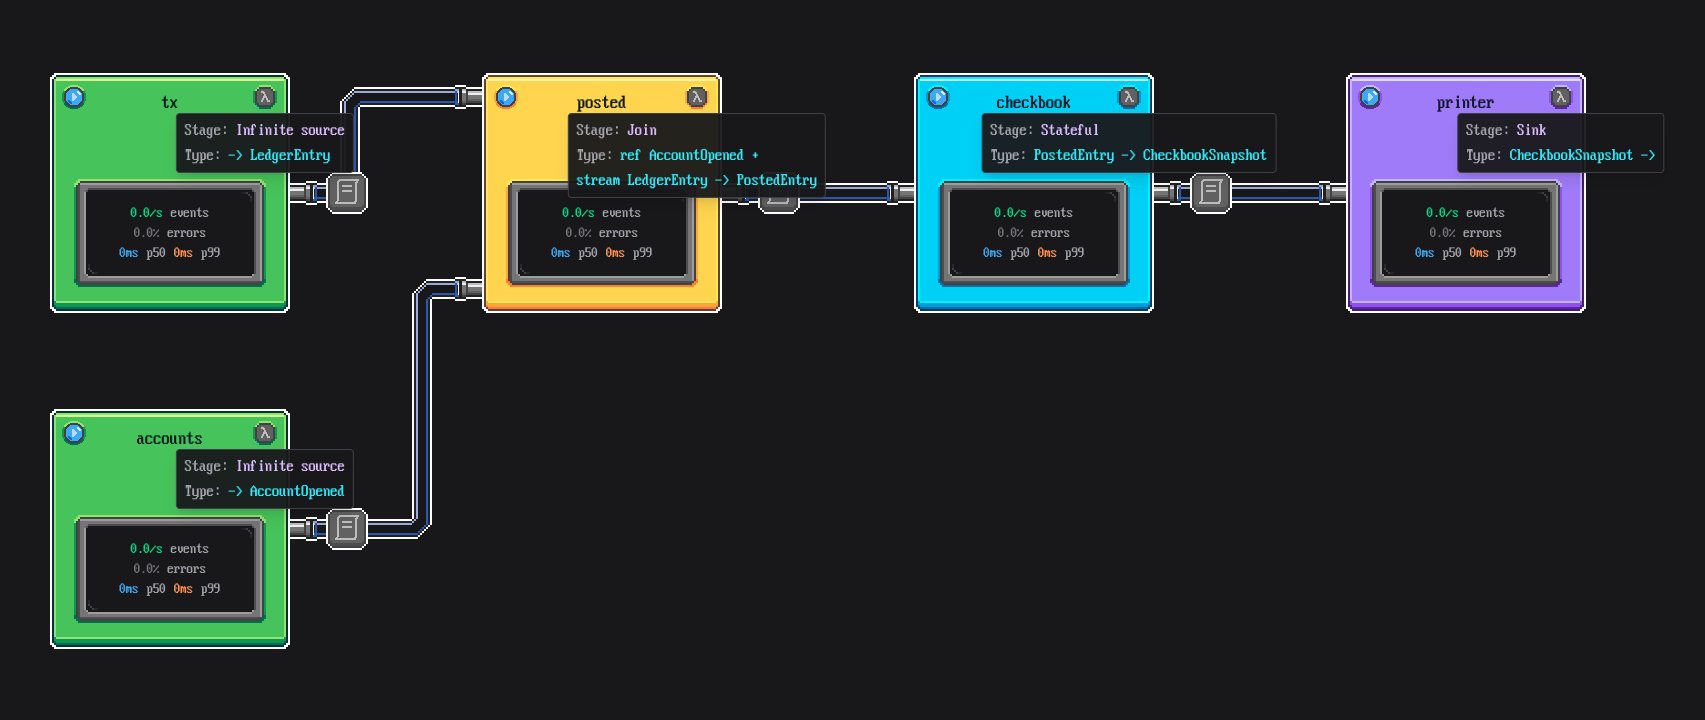Select the accounts node output document icon
The width and height of the screenshot is (1705, 720).
coord(347,528)
